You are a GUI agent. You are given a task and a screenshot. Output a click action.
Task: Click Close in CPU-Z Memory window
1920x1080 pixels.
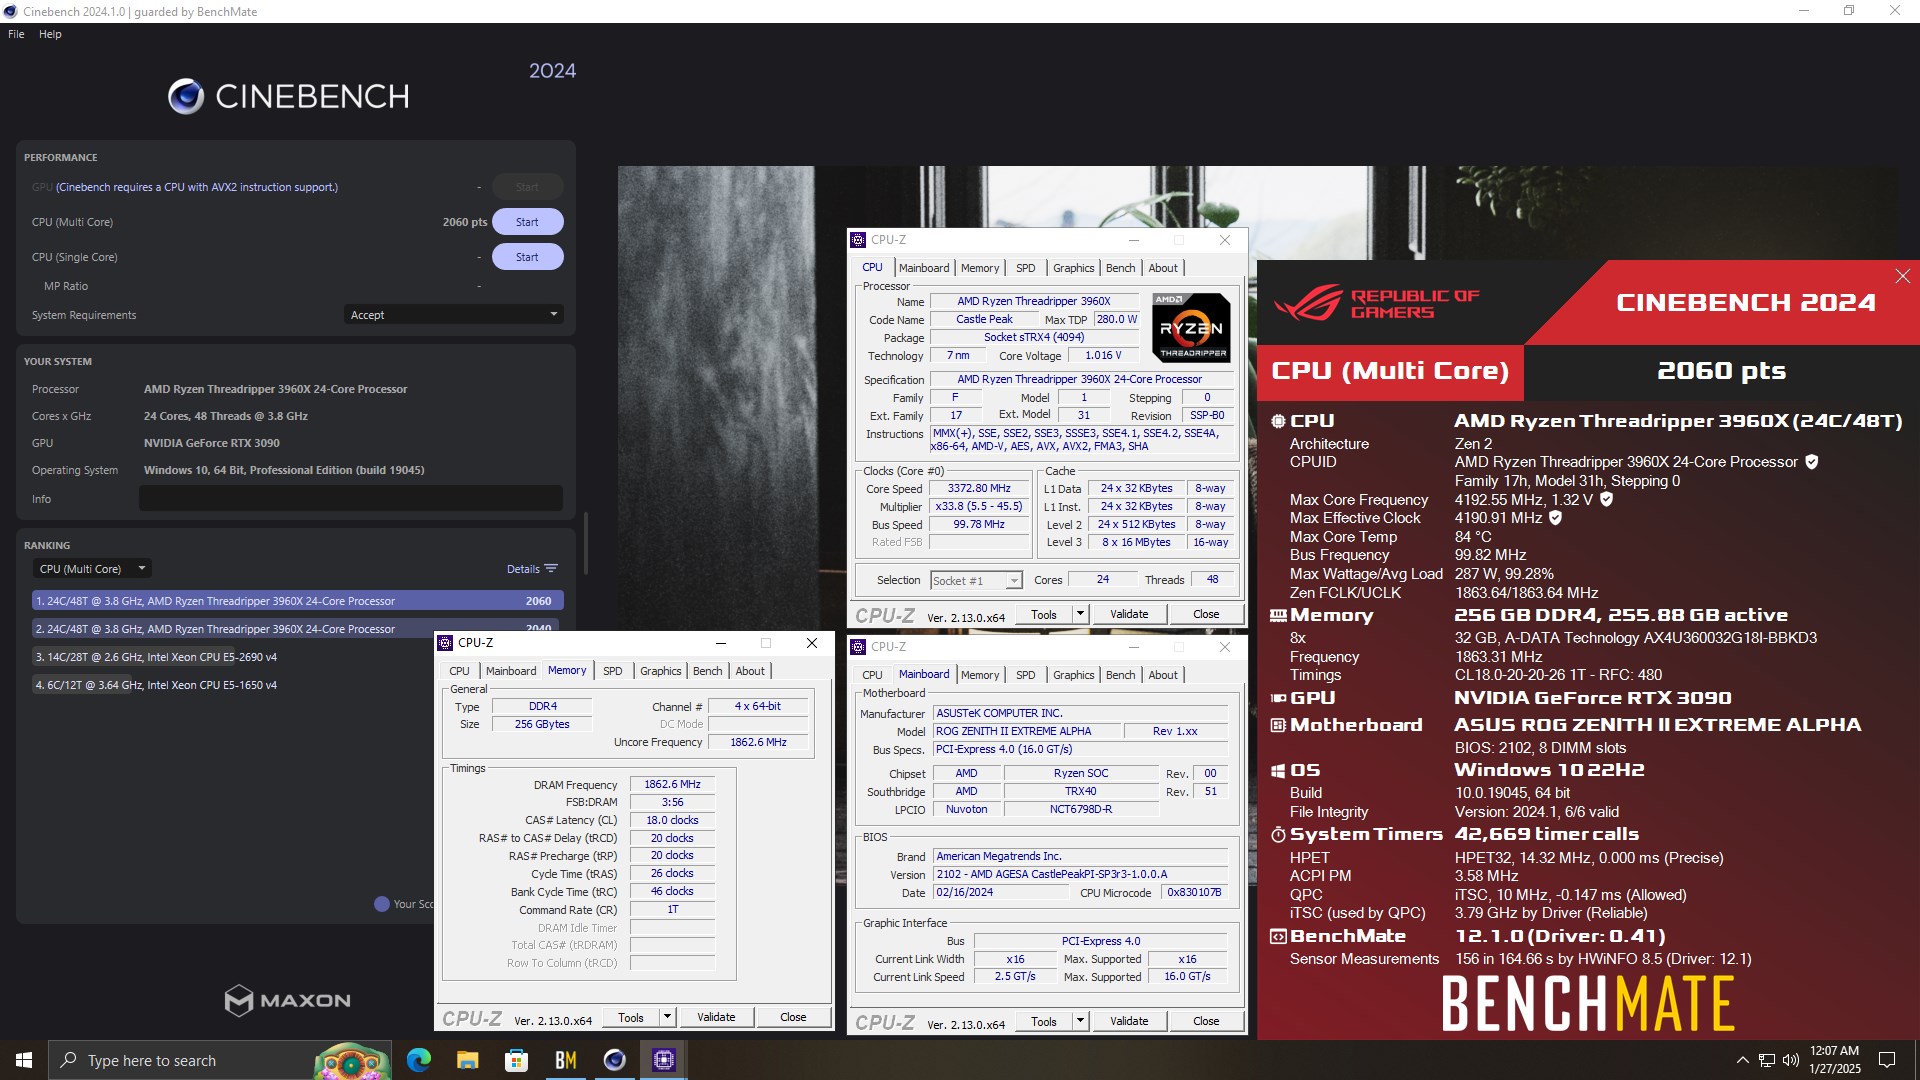[x=793, y=1017]
